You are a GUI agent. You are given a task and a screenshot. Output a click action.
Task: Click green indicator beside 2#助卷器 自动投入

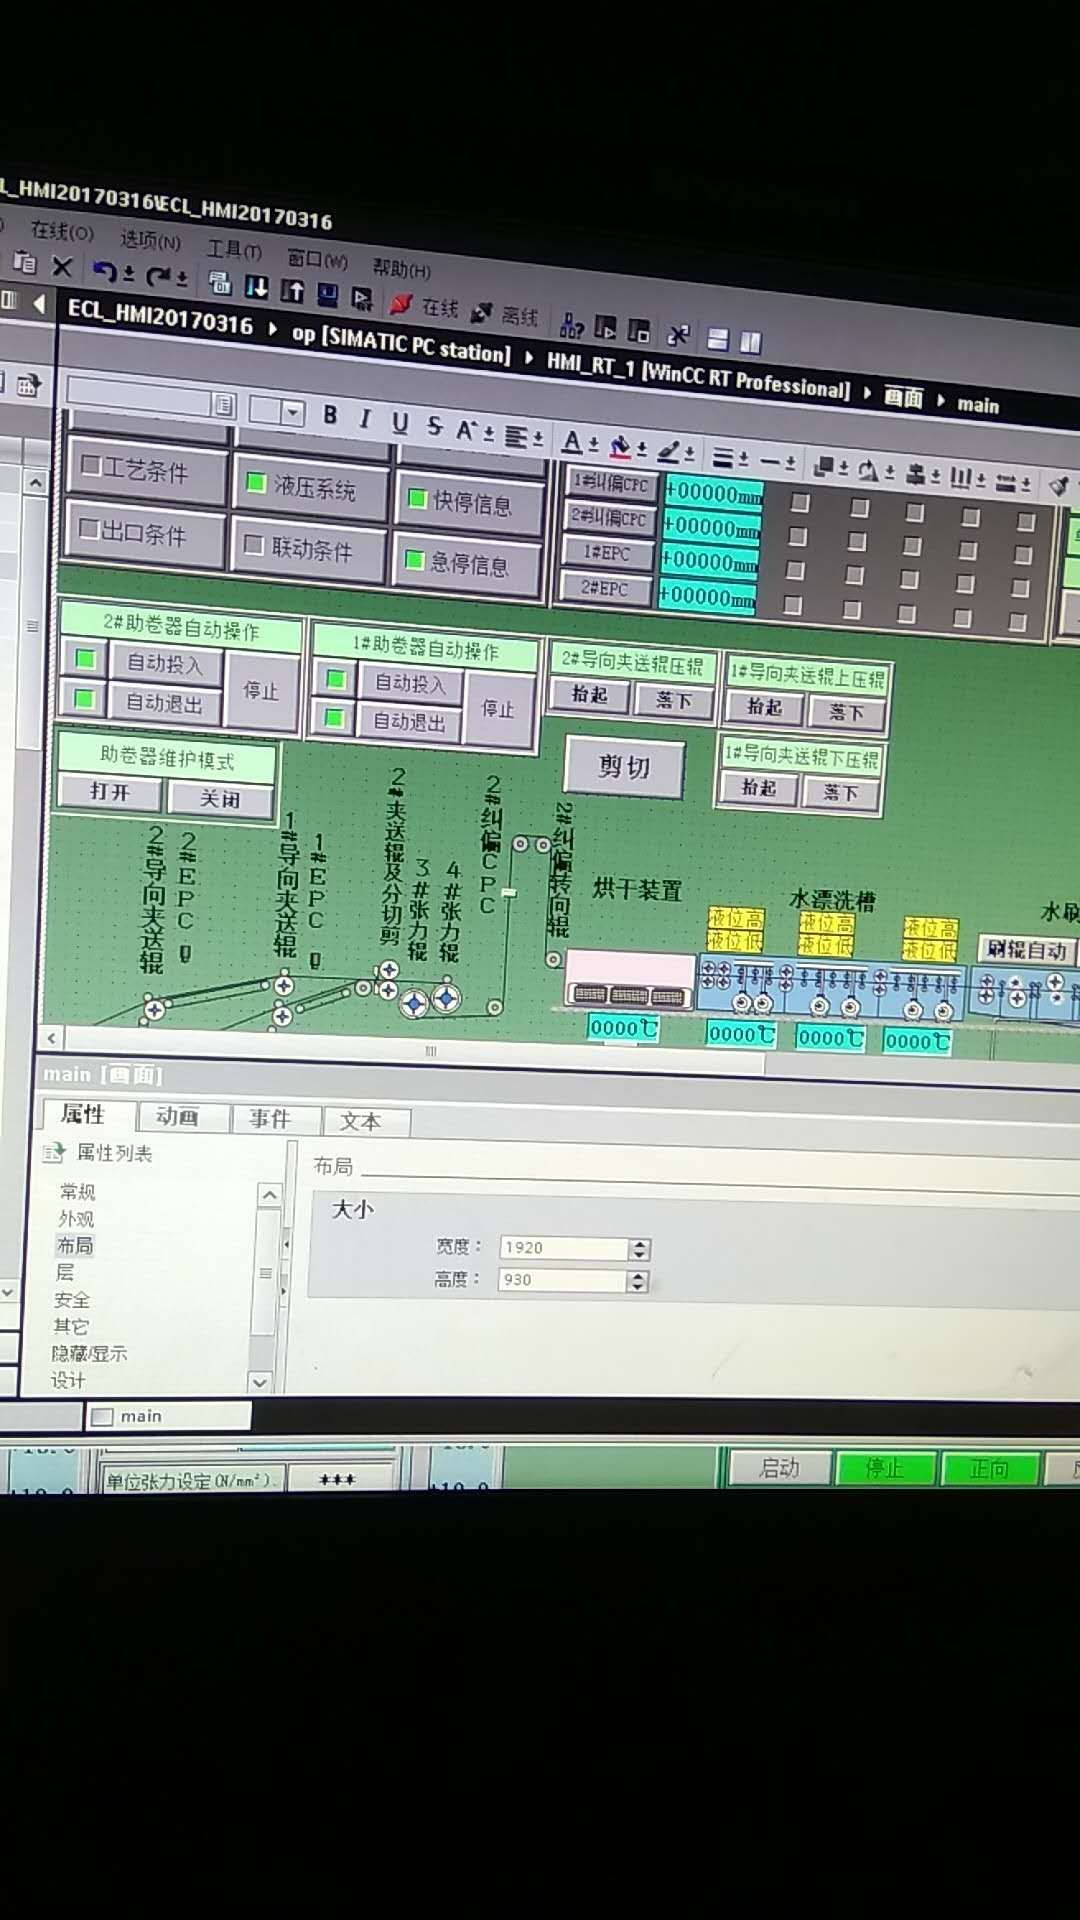click(x=85, y=658)
